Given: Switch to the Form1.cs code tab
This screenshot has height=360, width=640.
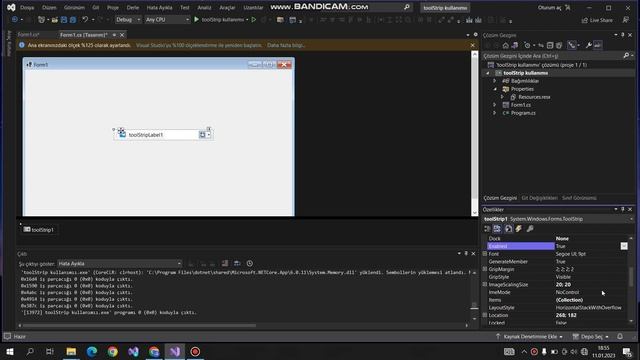Looking at the screenshot, I should [29, 35].
